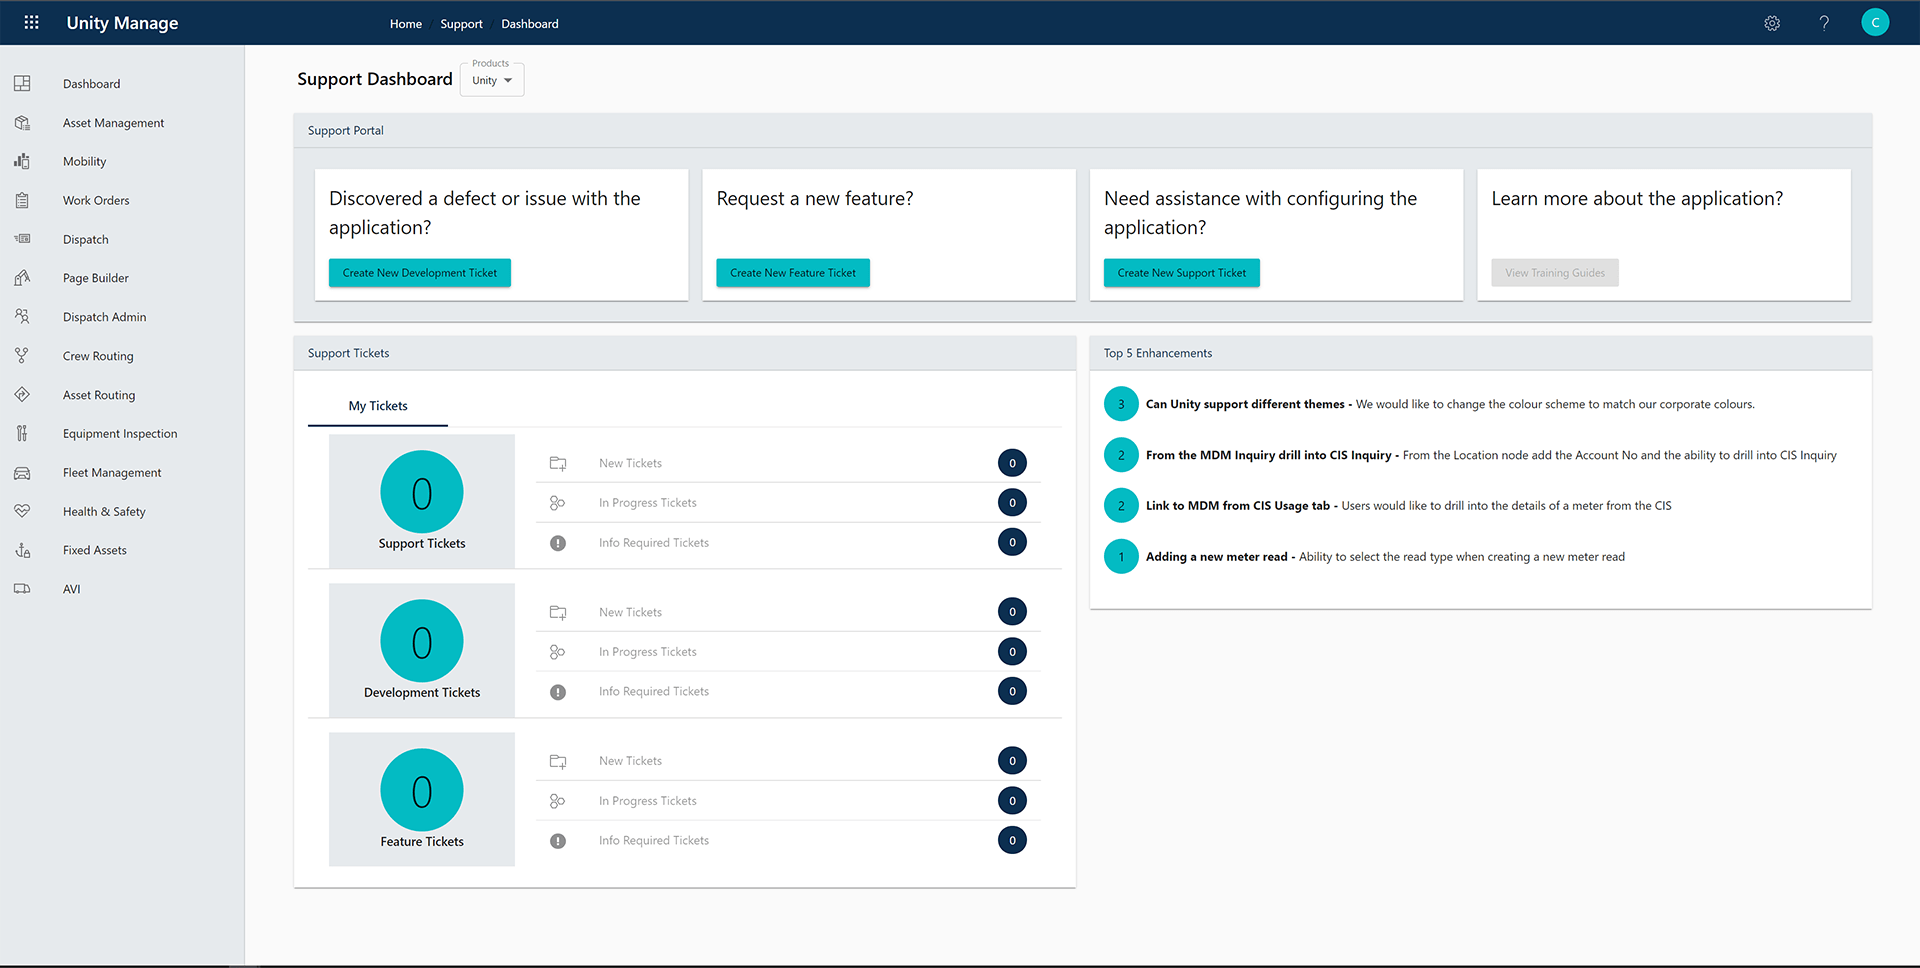The width and height of the screenshot is (1920, 968).
Task: Click the Support Tickets count circle
Action: coord(422,492)
